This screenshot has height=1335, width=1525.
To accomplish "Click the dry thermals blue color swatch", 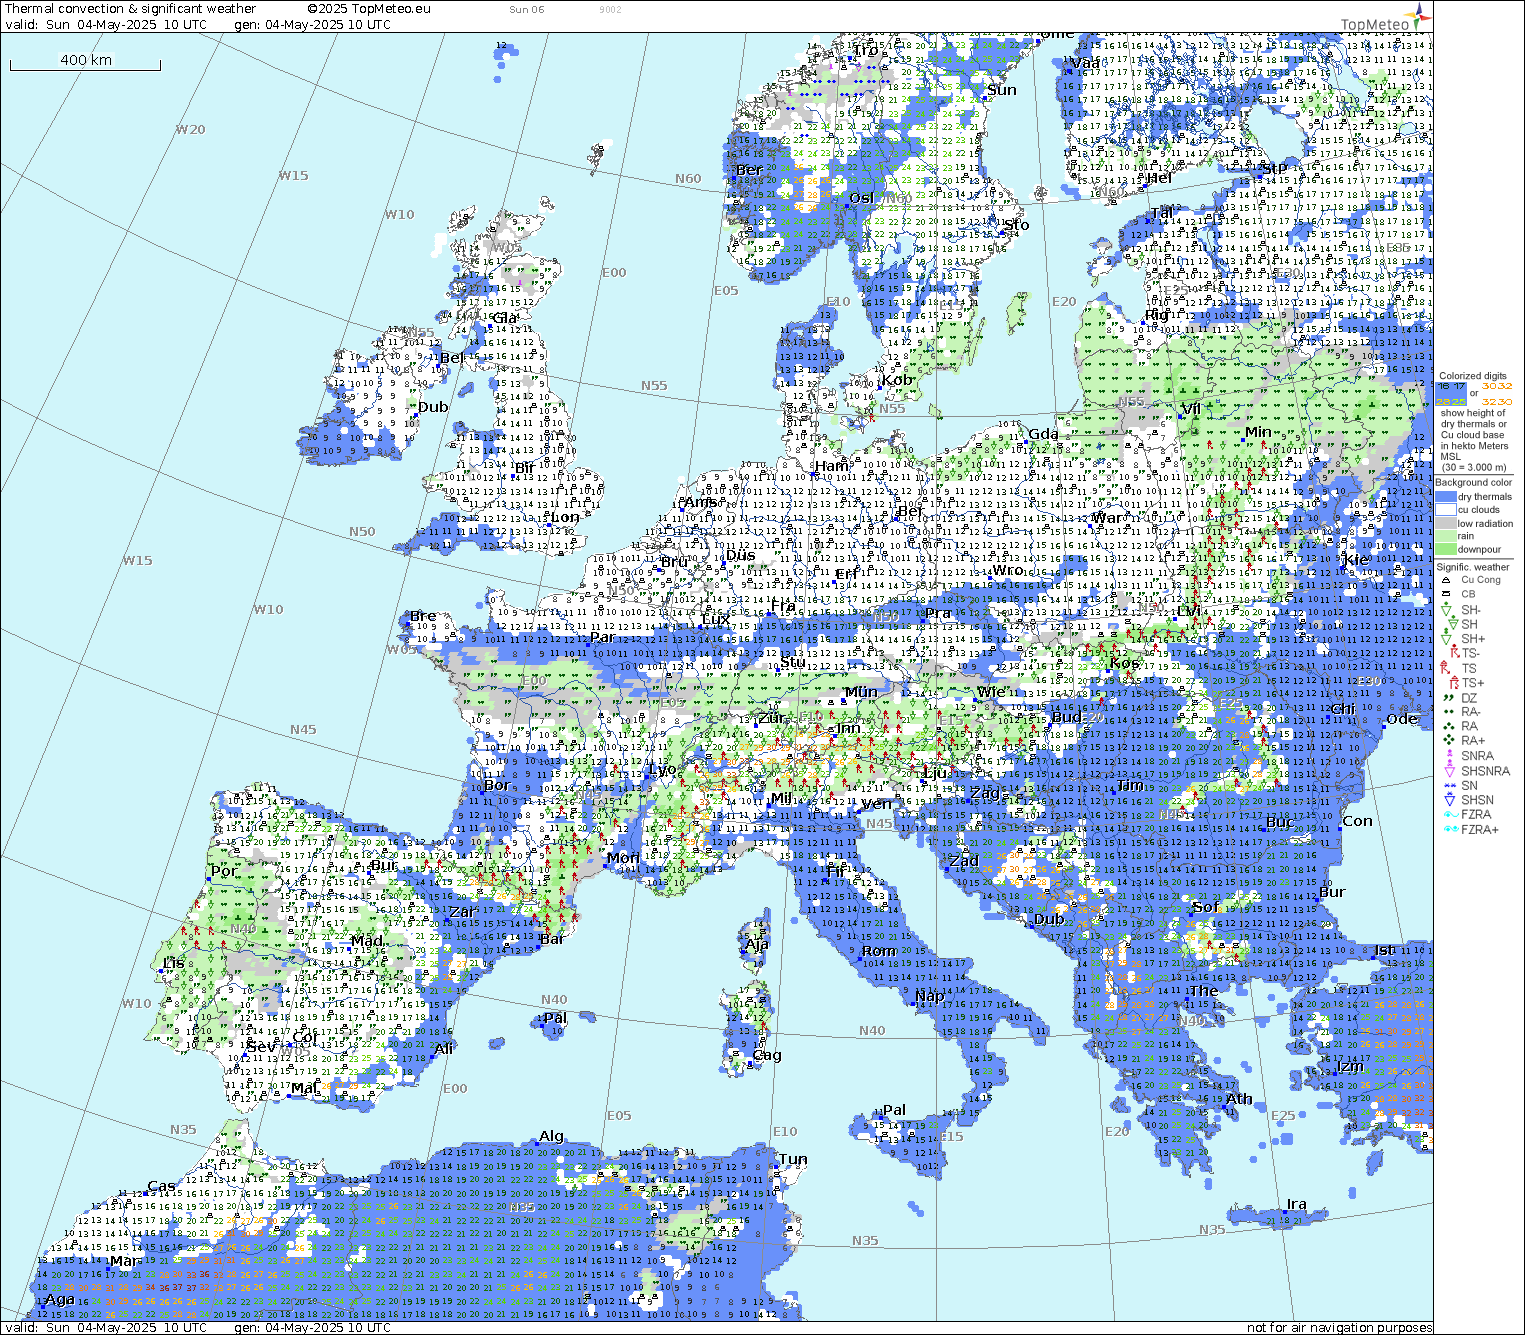I will [1446, 497].
